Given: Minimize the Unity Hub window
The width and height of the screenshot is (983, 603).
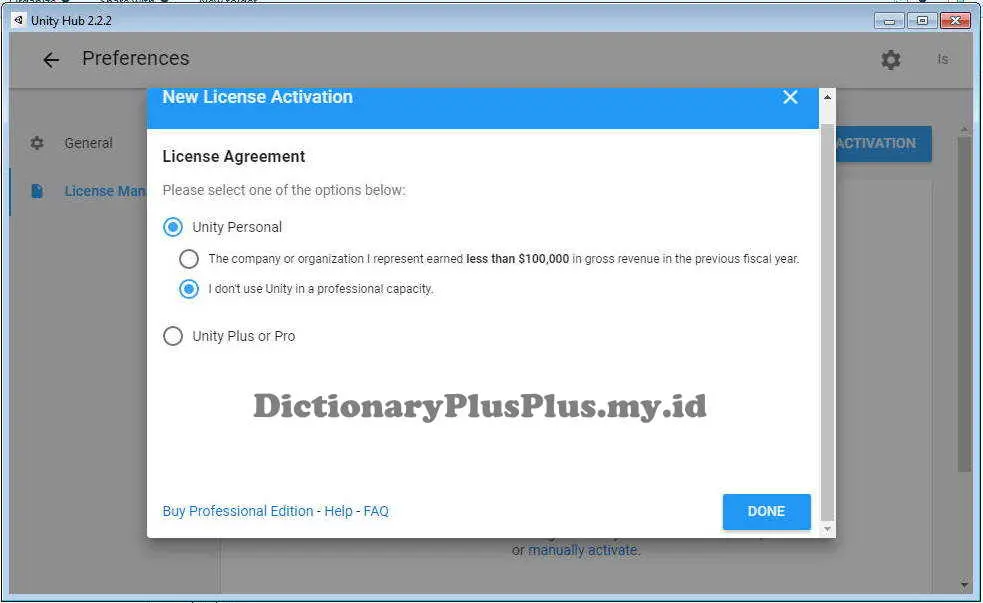Looking at the screenshot, I should 889,21.
